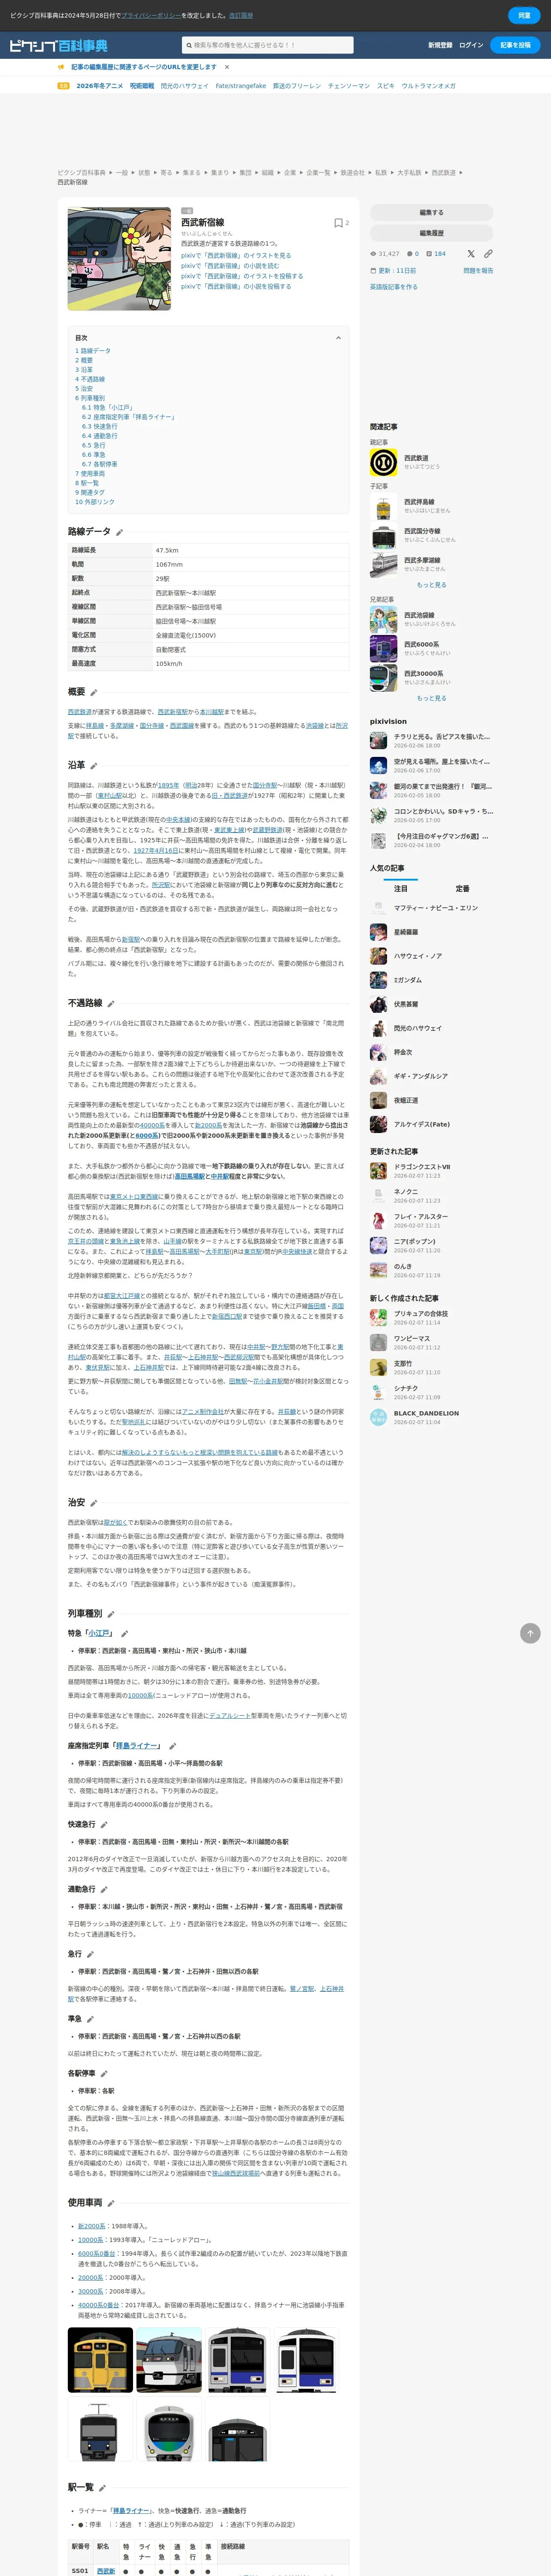Edit the 列車種別 section pencil
The width and height of the screenshot is (551, 2576).
pos(111,1614)
